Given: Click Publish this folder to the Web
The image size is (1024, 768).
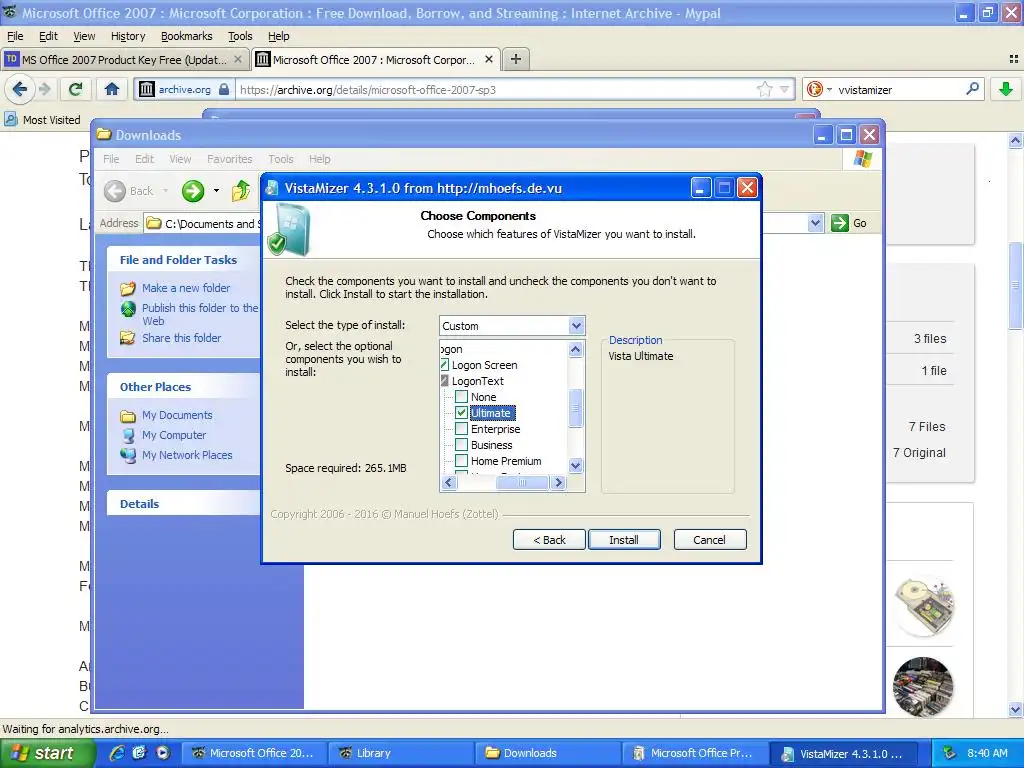Looking at the screenshot, I should coord(200,314).
